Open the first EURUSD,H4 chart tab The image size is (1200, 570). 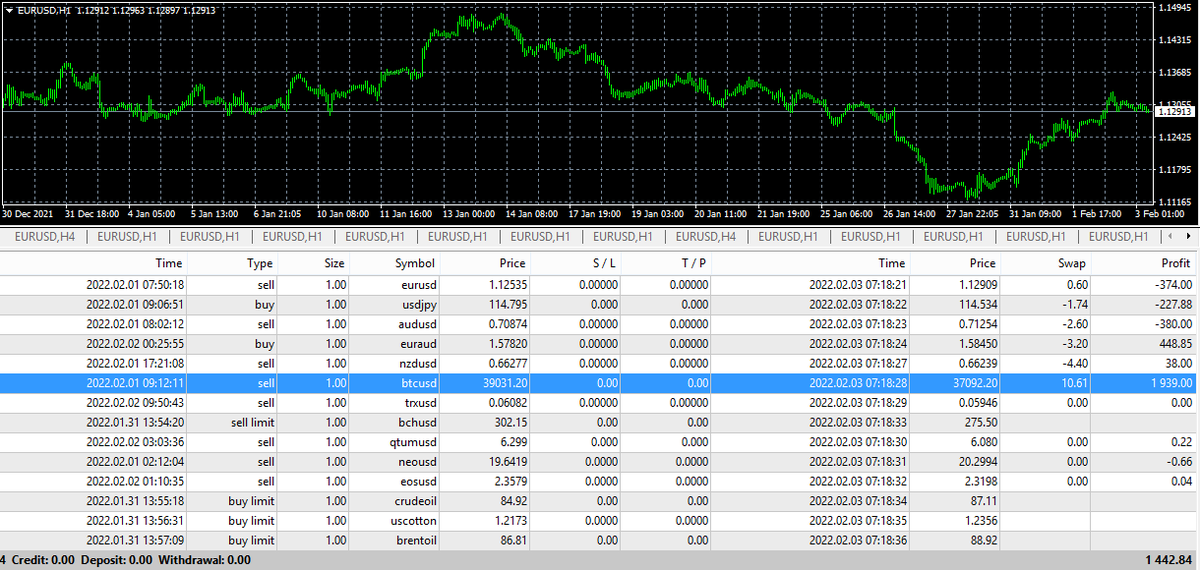pyautogui.click(x=46, y=237)
